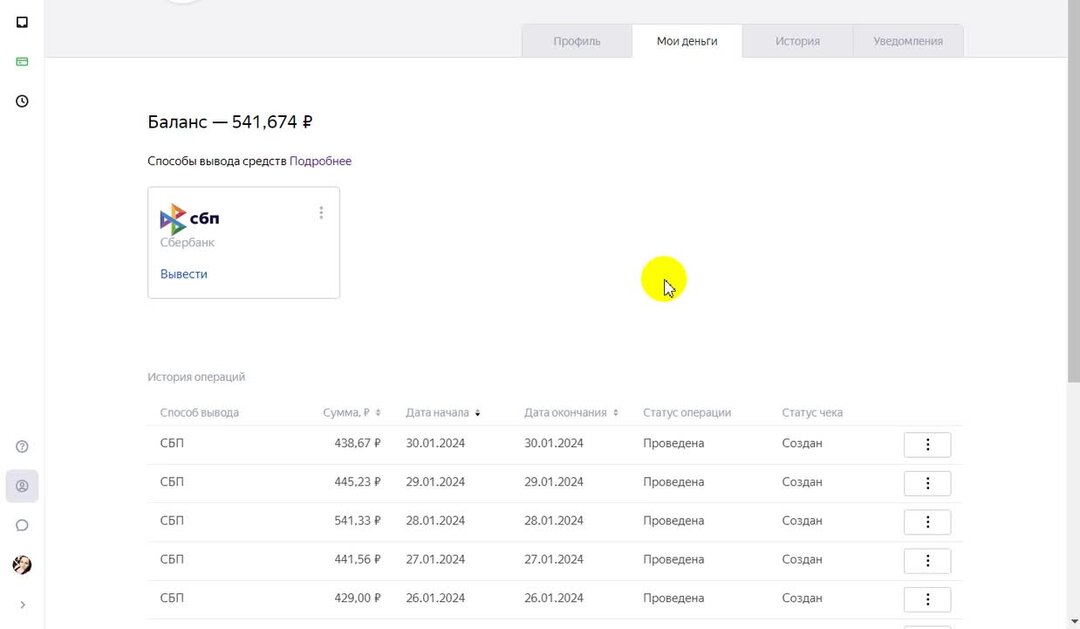Screen dimensions: 1080x629
Task: Click Проведена status in 30.01.2024 row
Action: tap(674, 443)
